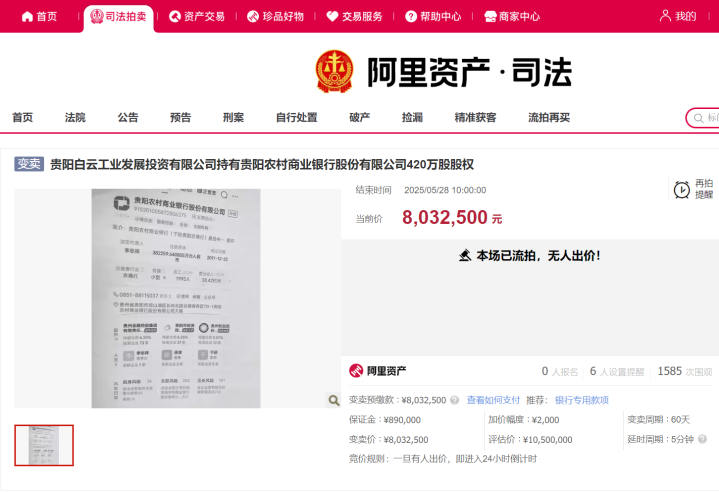This screenshot has height=492, width=719.
Task: Open the 公告 navigation item
Action: [128, 117]
